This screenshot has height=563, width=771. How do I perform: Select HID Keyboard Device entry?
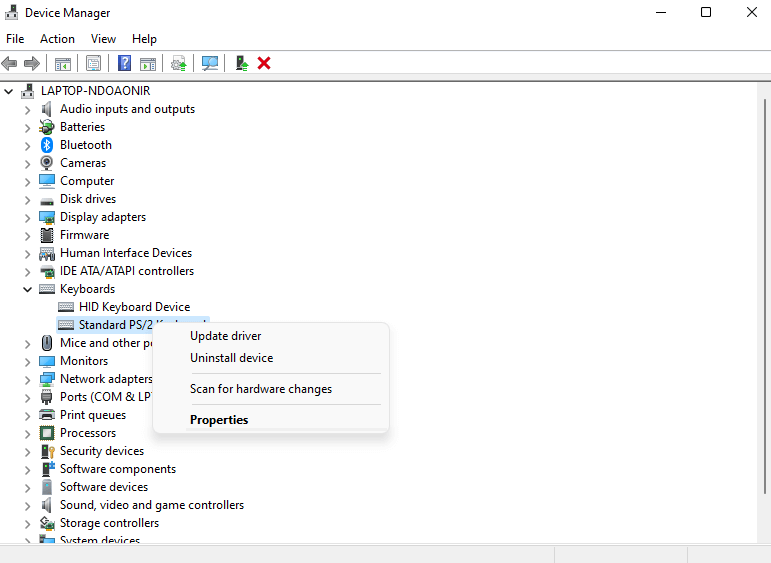point(134,307)
